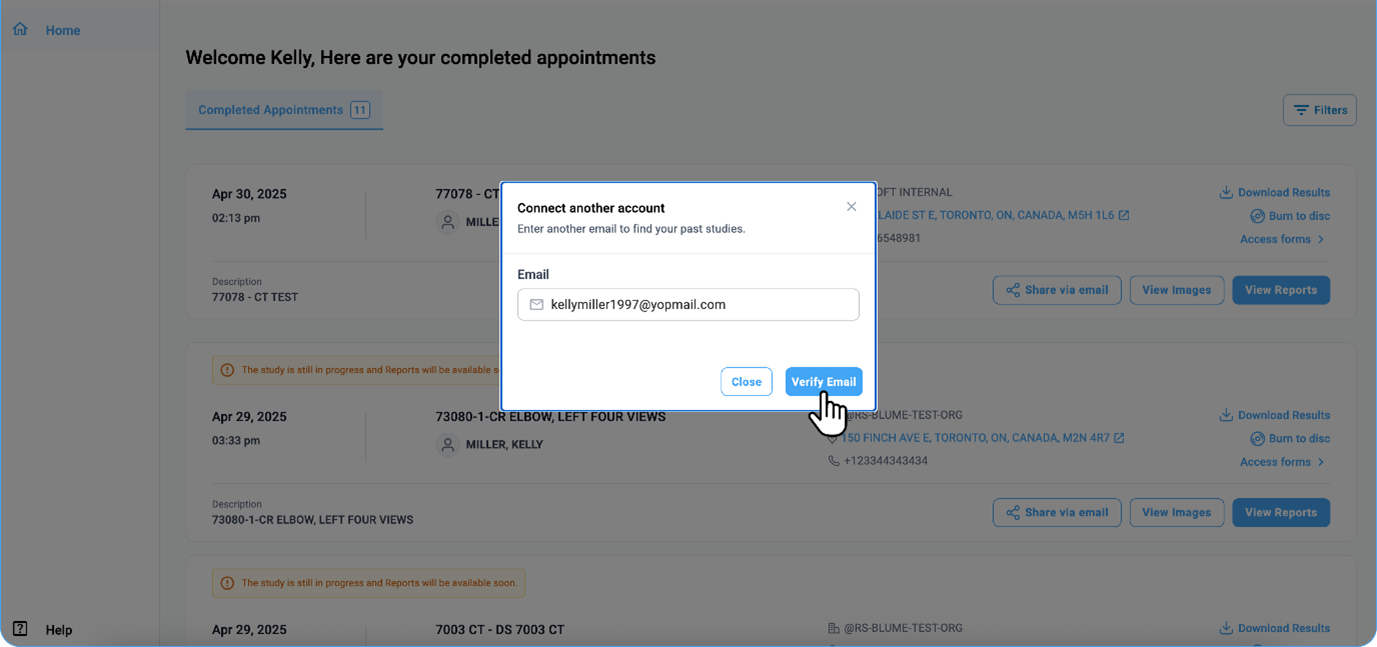Click Burn to disc for elbow study
This screenshot has width=1377, height=647.
click(1290, 439)
